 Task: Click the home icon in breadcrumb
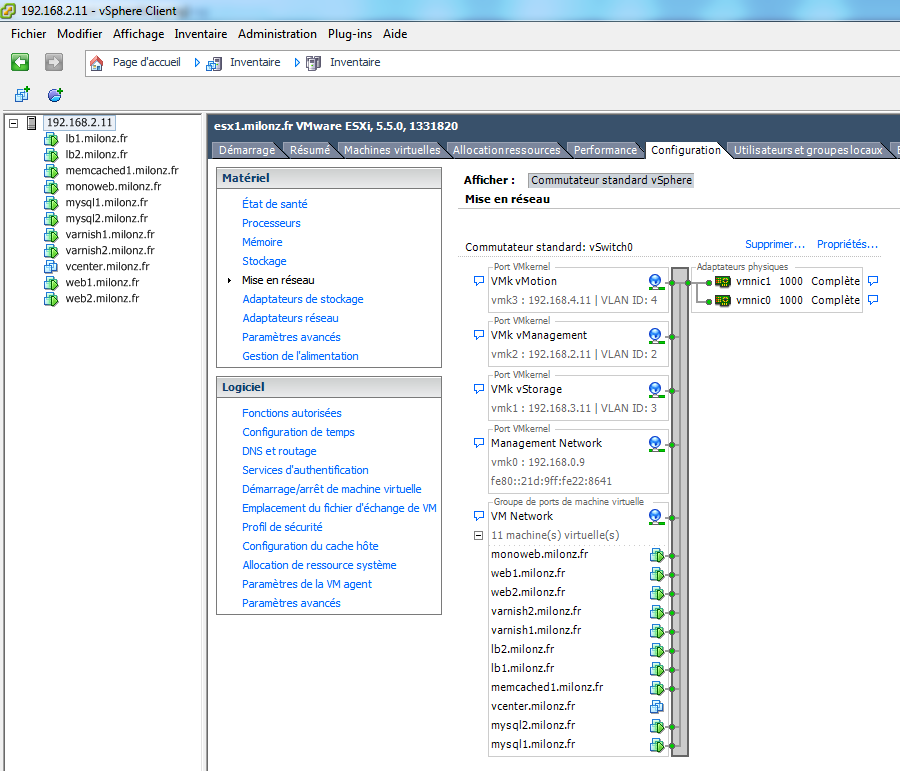(x=96, y=63)
